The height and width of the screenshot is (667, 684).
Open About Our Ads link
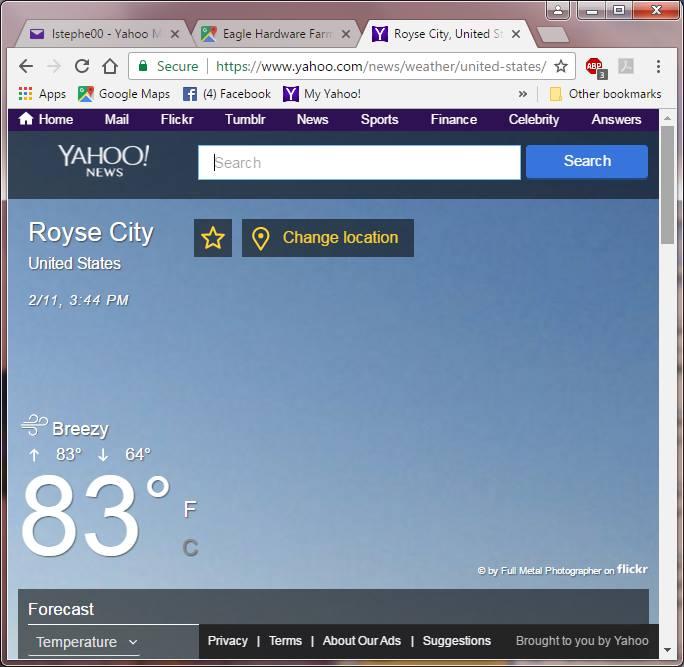(x=362, y=640)
